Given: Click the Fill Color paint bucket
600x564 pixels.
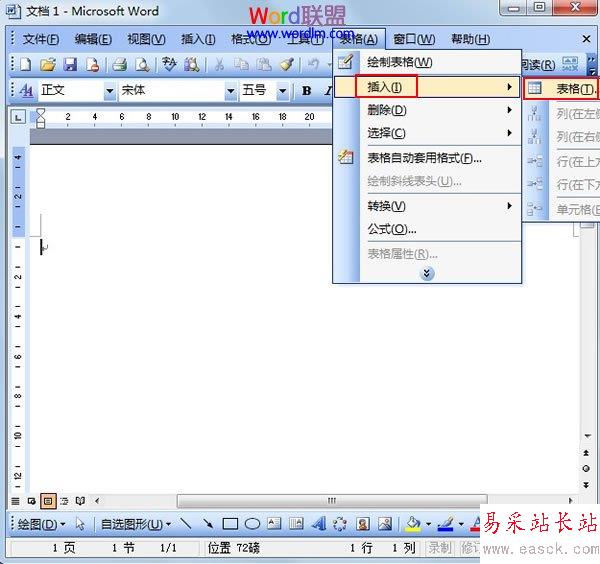Looking at the screenshot, I should click(x=413, y=524).
